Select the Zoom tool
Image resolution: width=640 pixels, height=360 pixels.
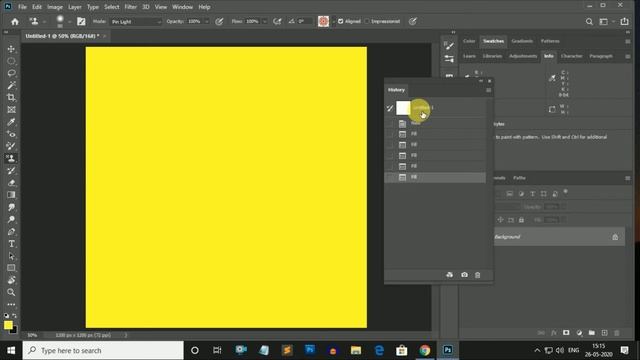coord(11,292)
